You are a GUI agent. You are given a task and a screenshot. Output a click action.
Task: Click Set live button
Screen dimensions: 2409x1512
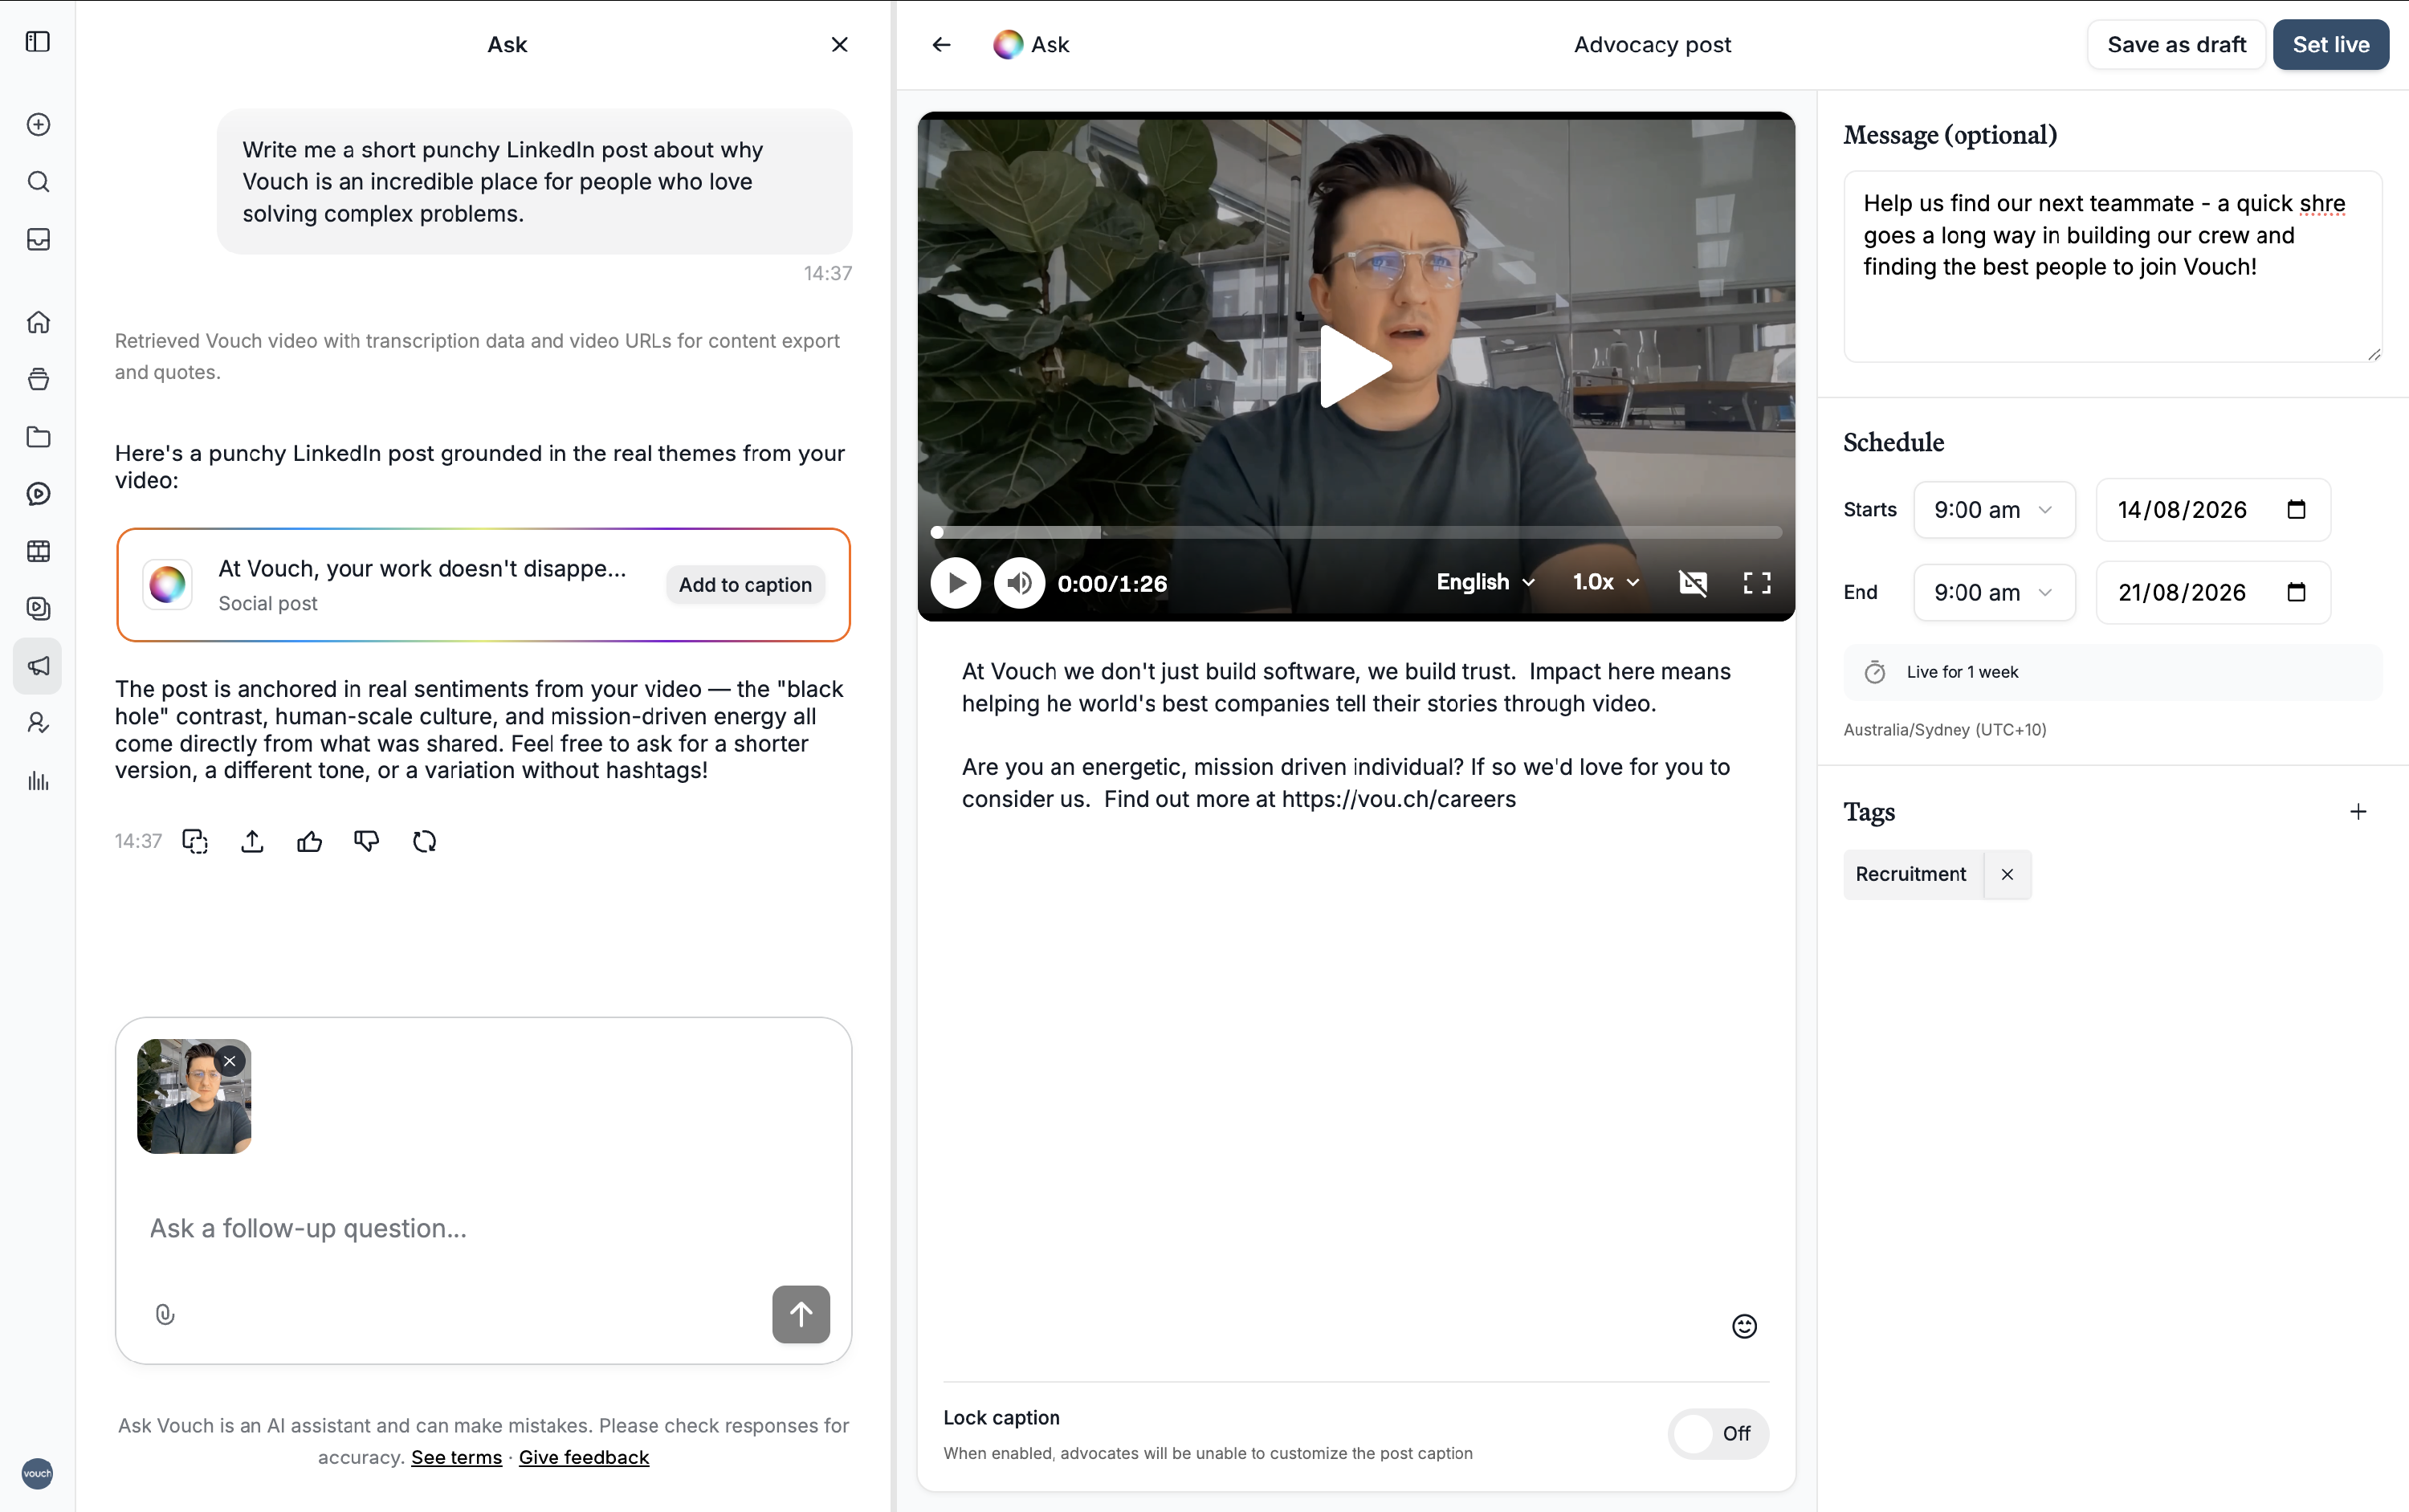point(2330,45)
